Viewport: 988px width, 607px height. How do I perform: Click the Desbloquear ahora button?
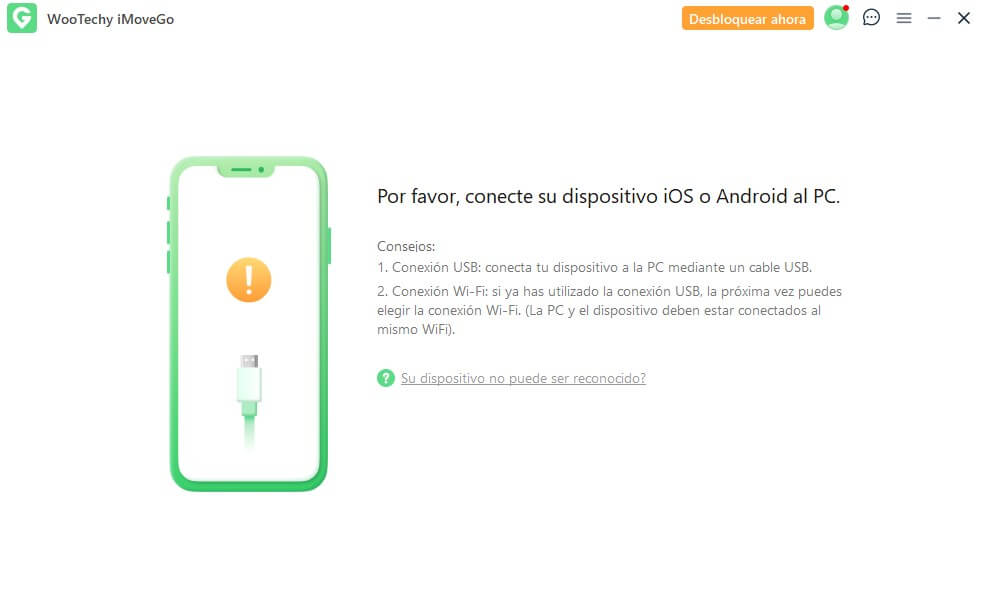click(747, 18)
